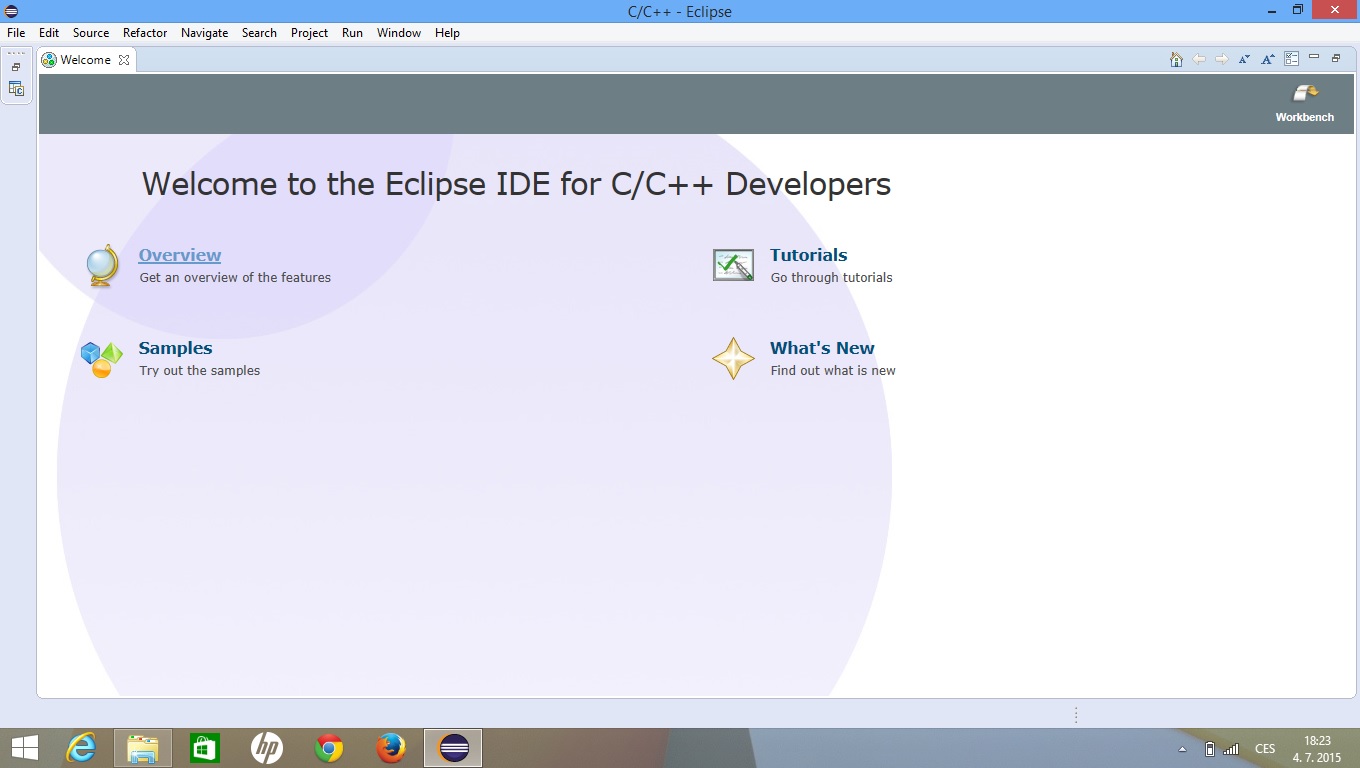The width and height of the screenshot is (1360, 768).
Task: Click the Home icon in Welcome toolbar
Action: 1176,60
